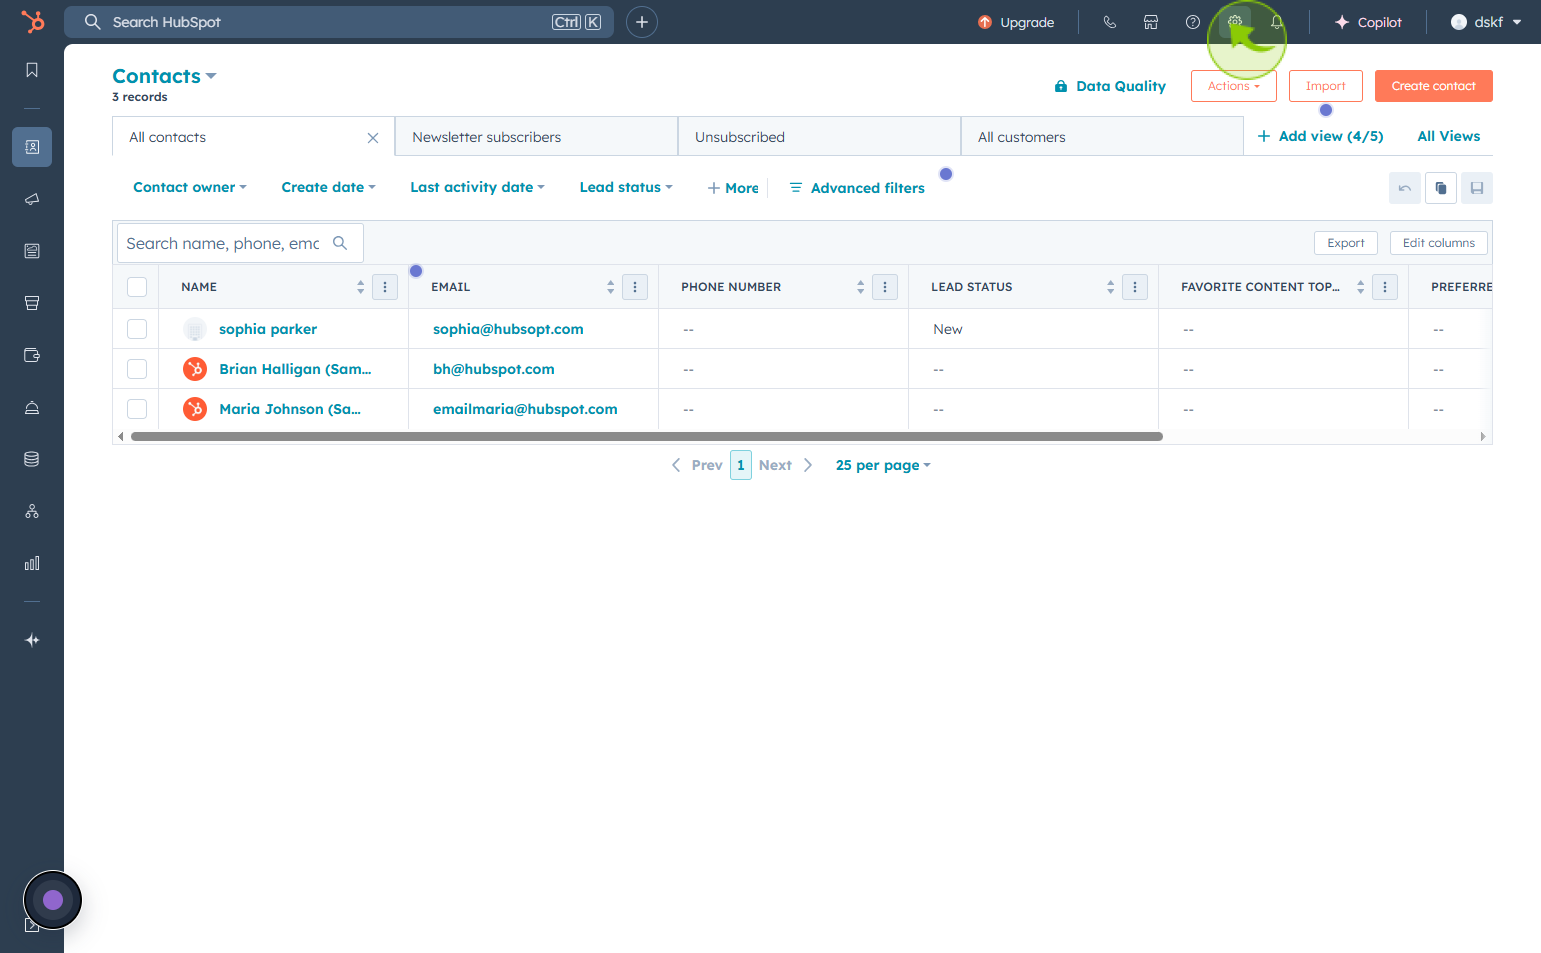The image size is (1541, 953).
Task: Select the sophia parker row checkbox
Action: [137, 329]
